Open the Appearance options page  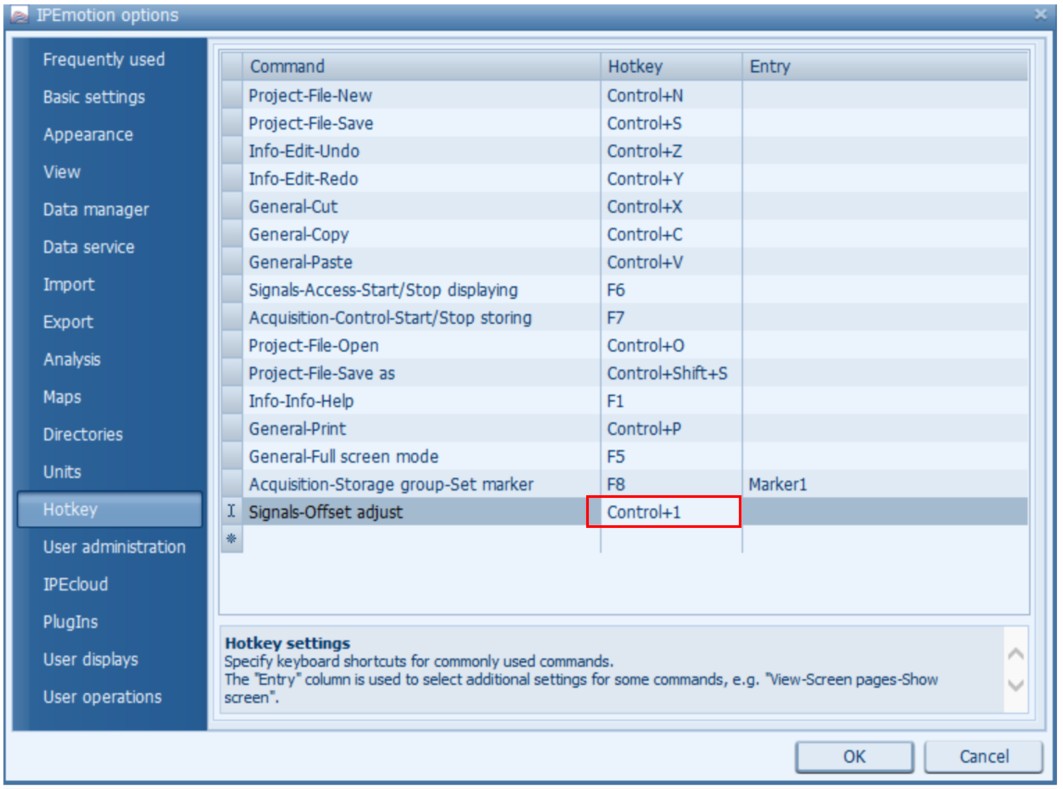pyautogui.click(x=87, y=135)
